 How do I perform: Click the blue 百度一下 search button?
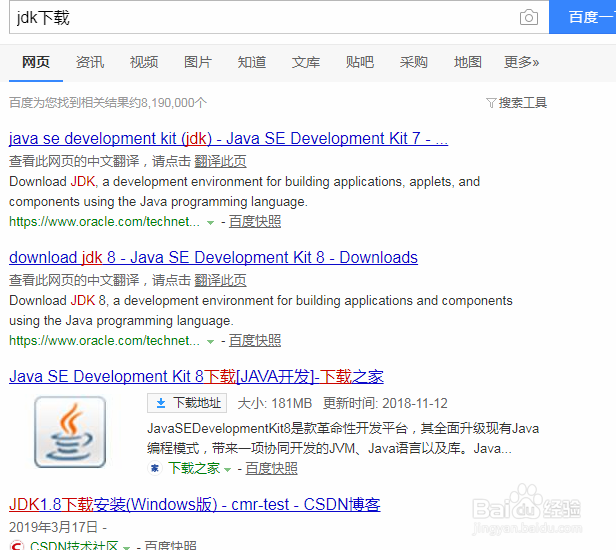583,17
